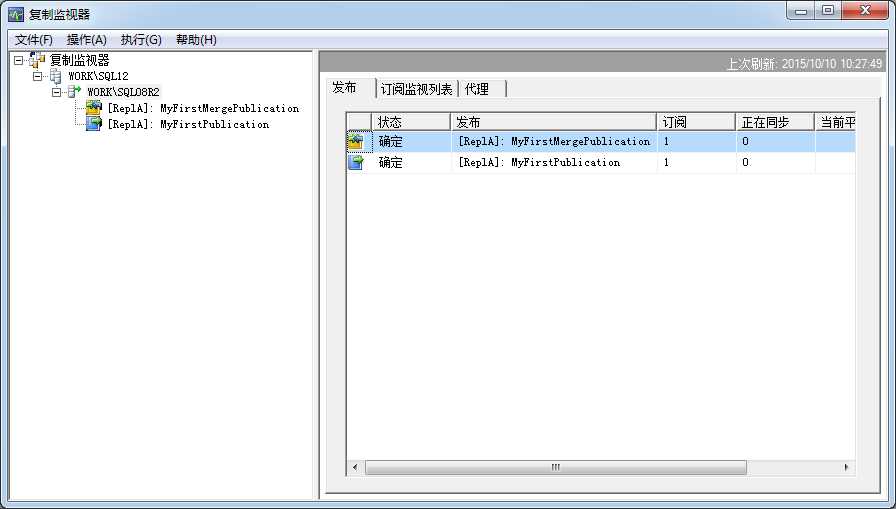Viewport: 896px width, 509px height.
Task: Click the 复制监视器 root node icon
Action: (37, 60)
